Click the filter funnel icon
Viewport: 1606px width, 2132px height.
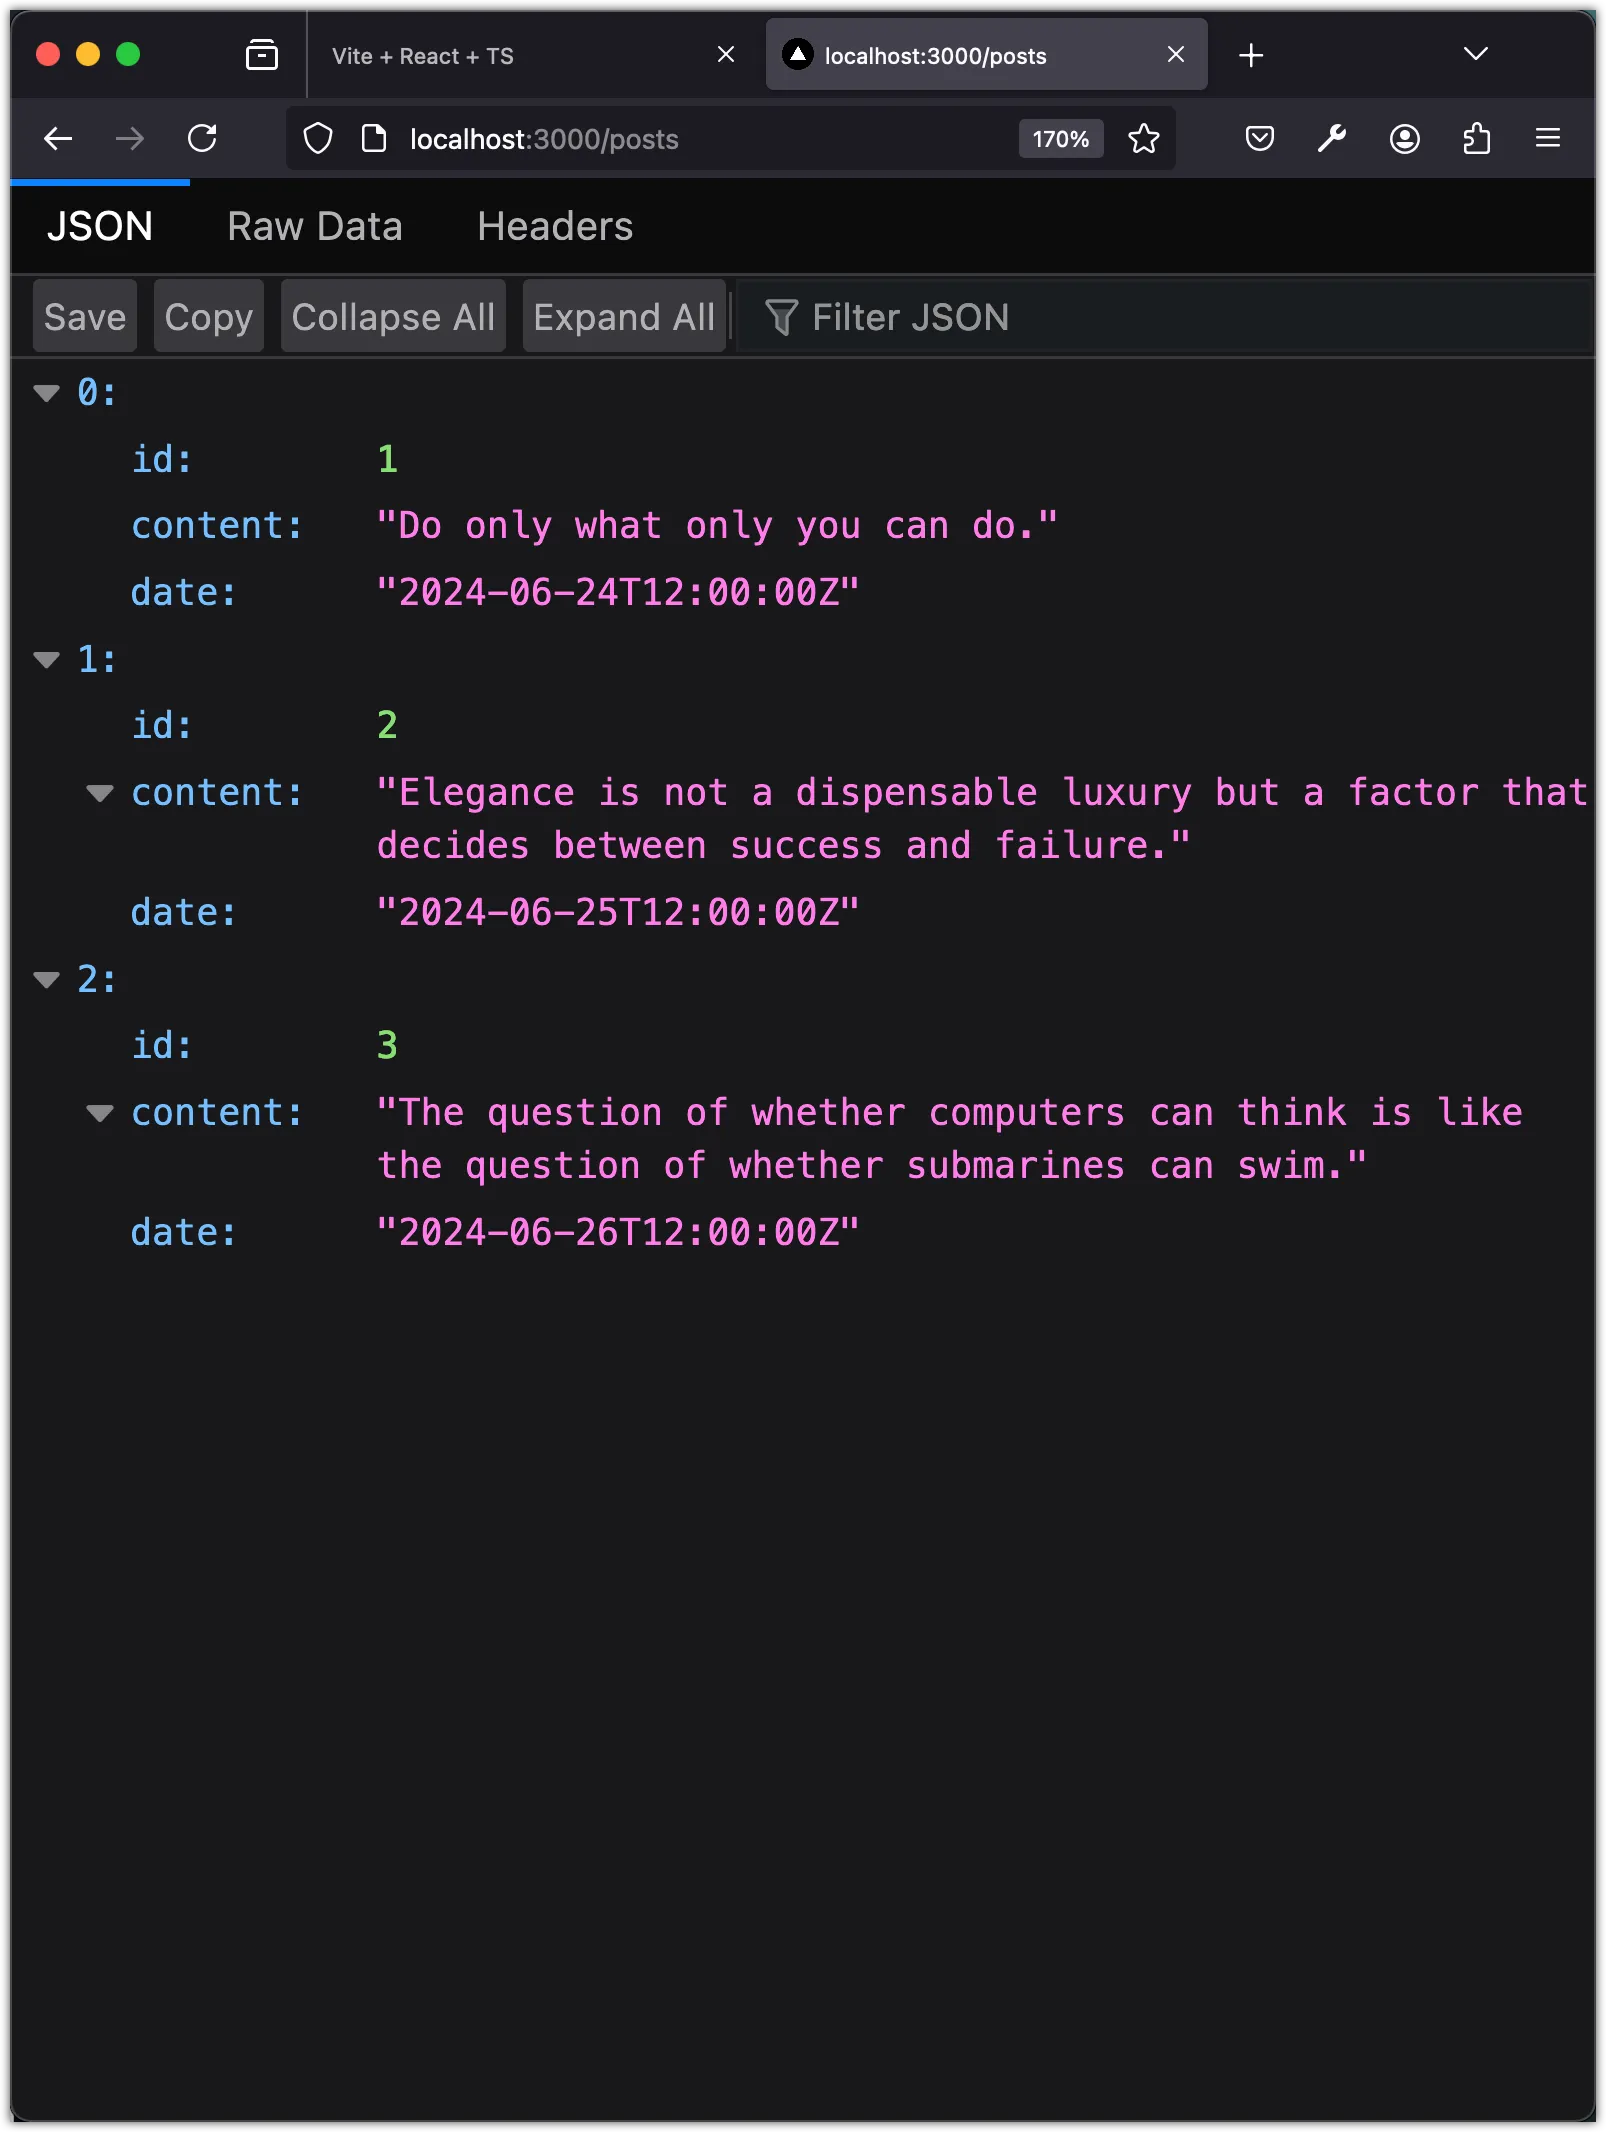781,318
